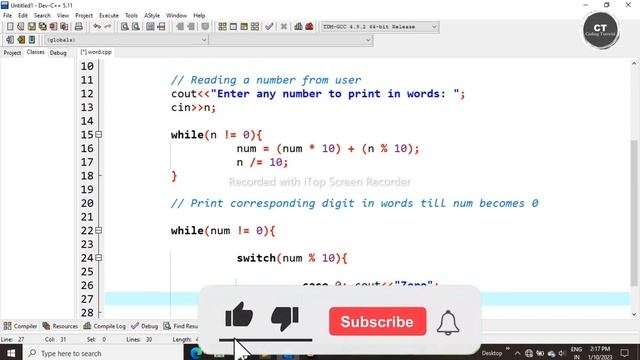The height and width of the screenshot is (360, 640).
Task: Open profile analysis chart icon
Action: point(298,27)
